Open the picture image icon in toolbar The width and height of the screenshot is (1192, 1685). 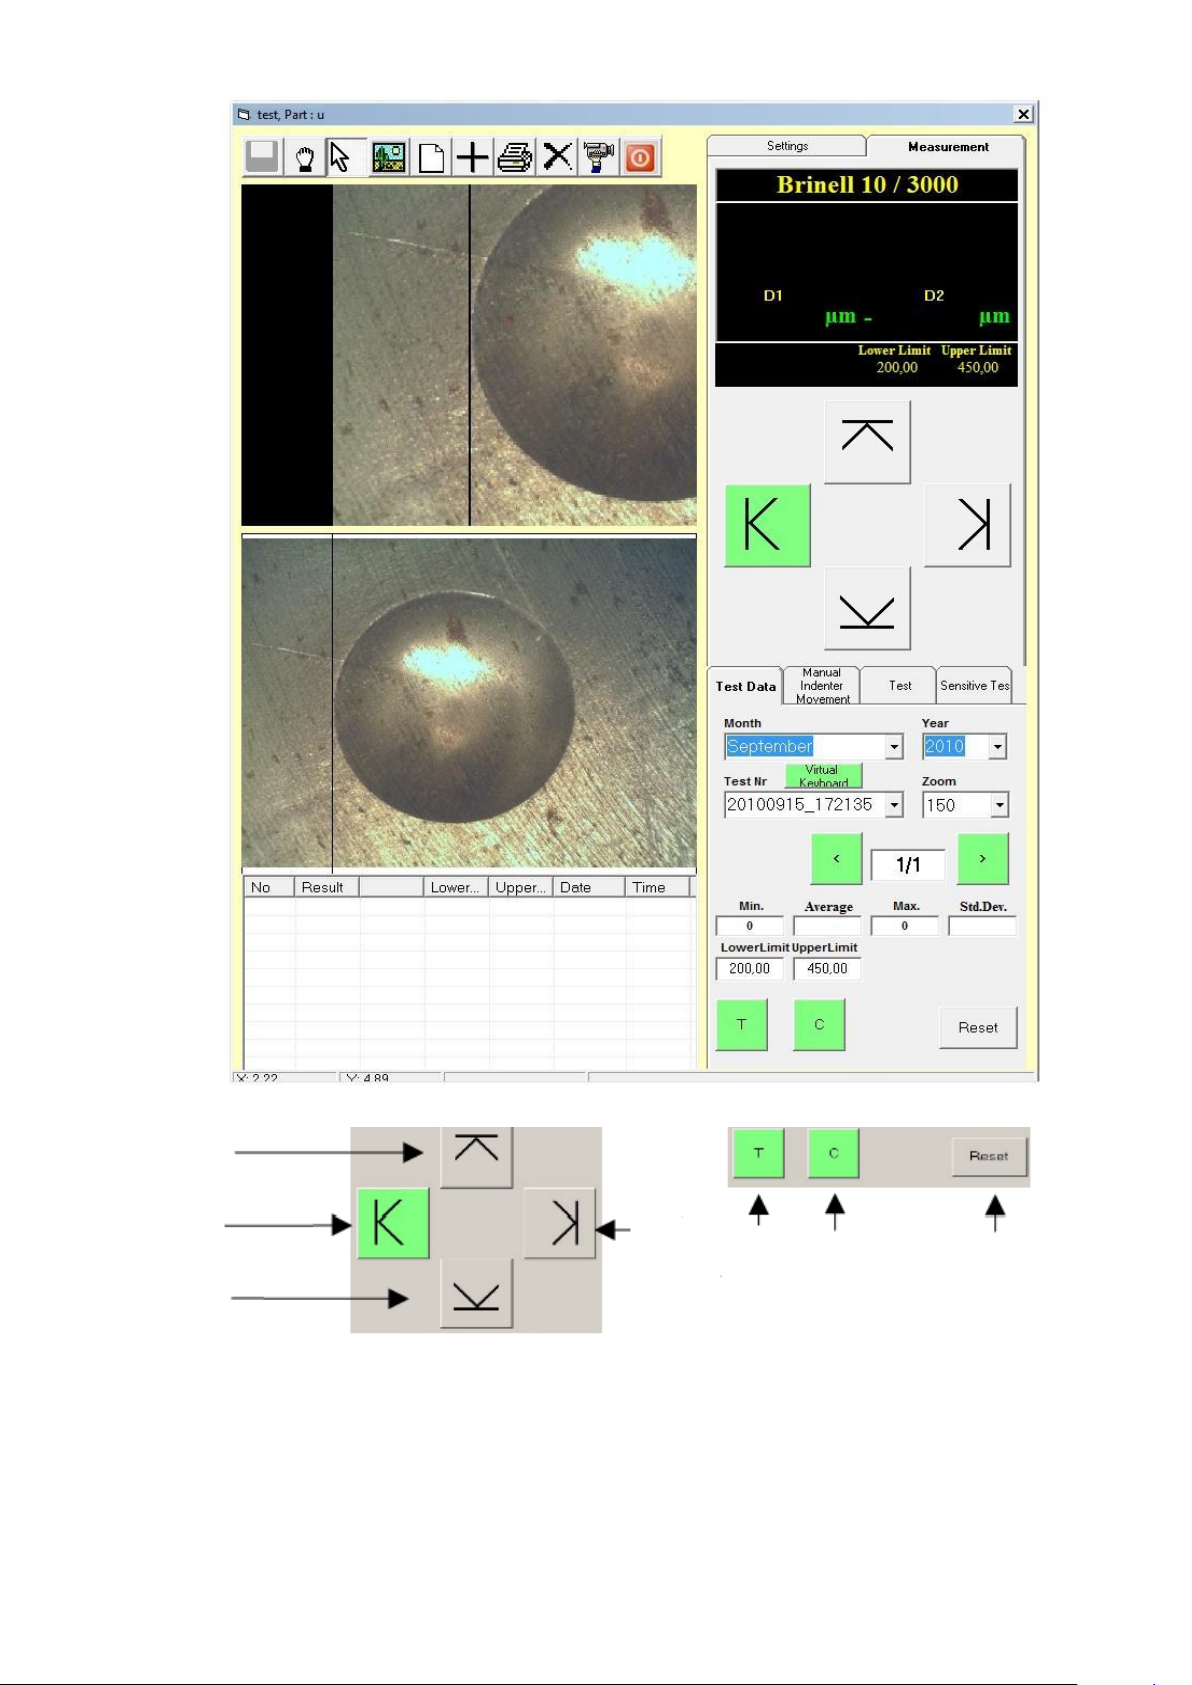point(388,158)
